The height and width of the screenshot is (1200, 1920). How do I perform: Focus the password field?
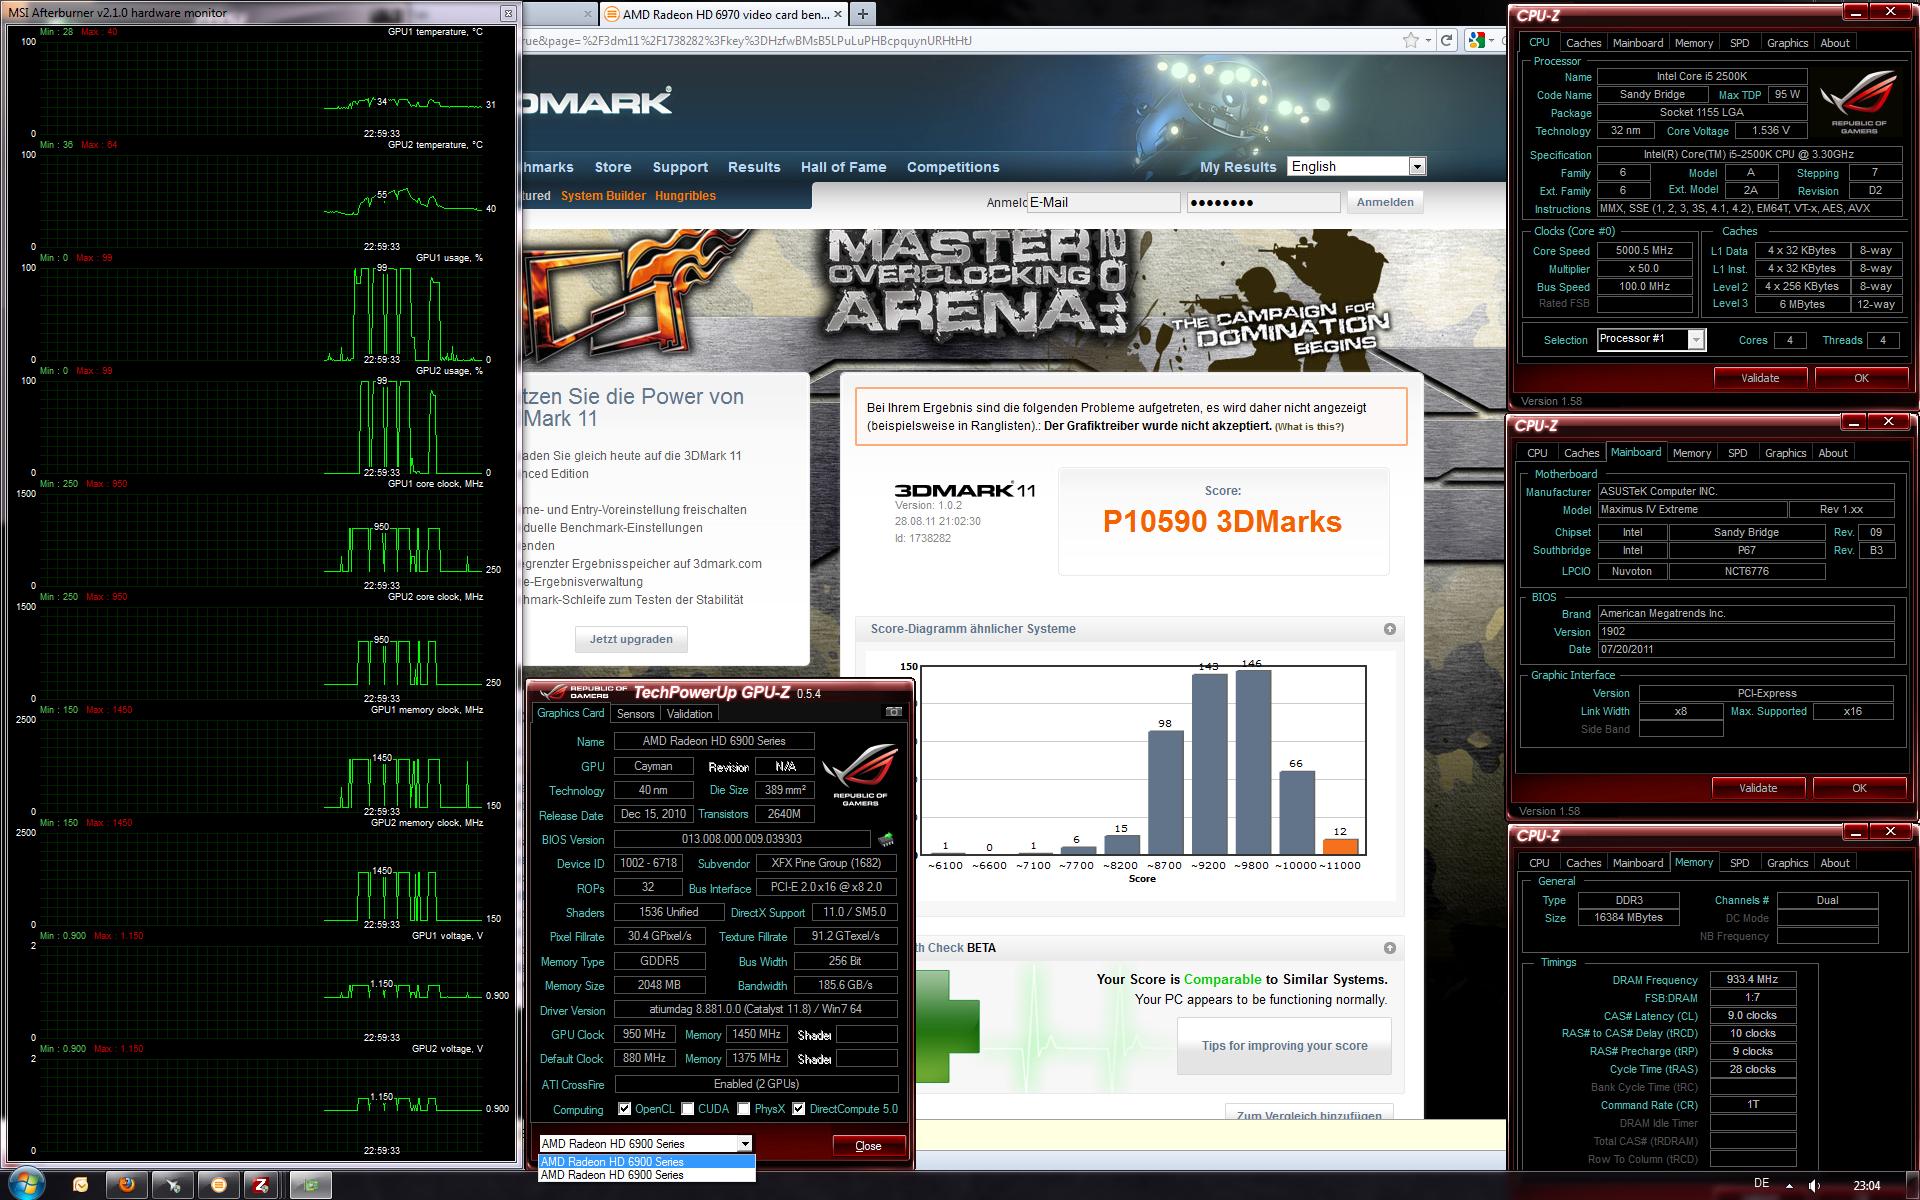tap(1263, 202)
